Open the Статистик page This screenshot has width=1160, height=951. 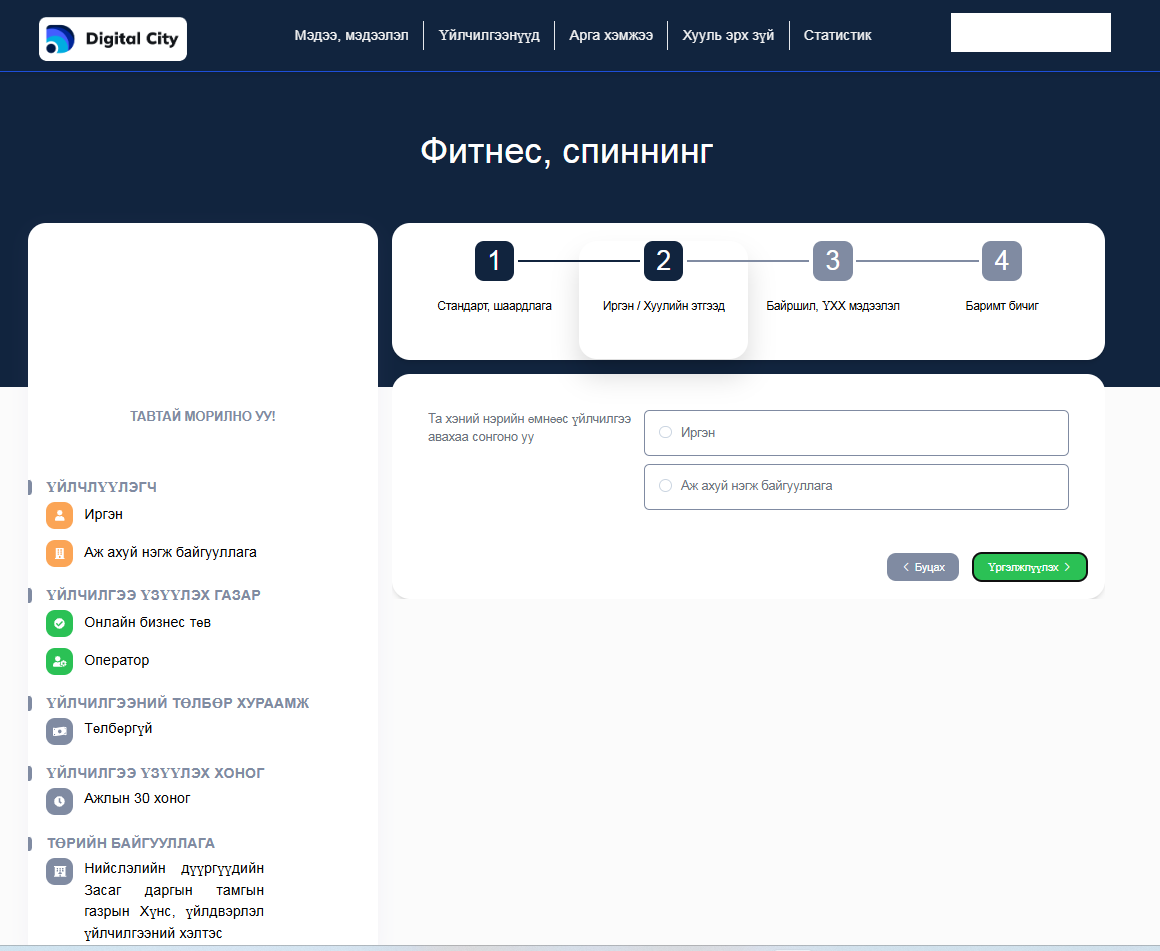pos(837,35)
